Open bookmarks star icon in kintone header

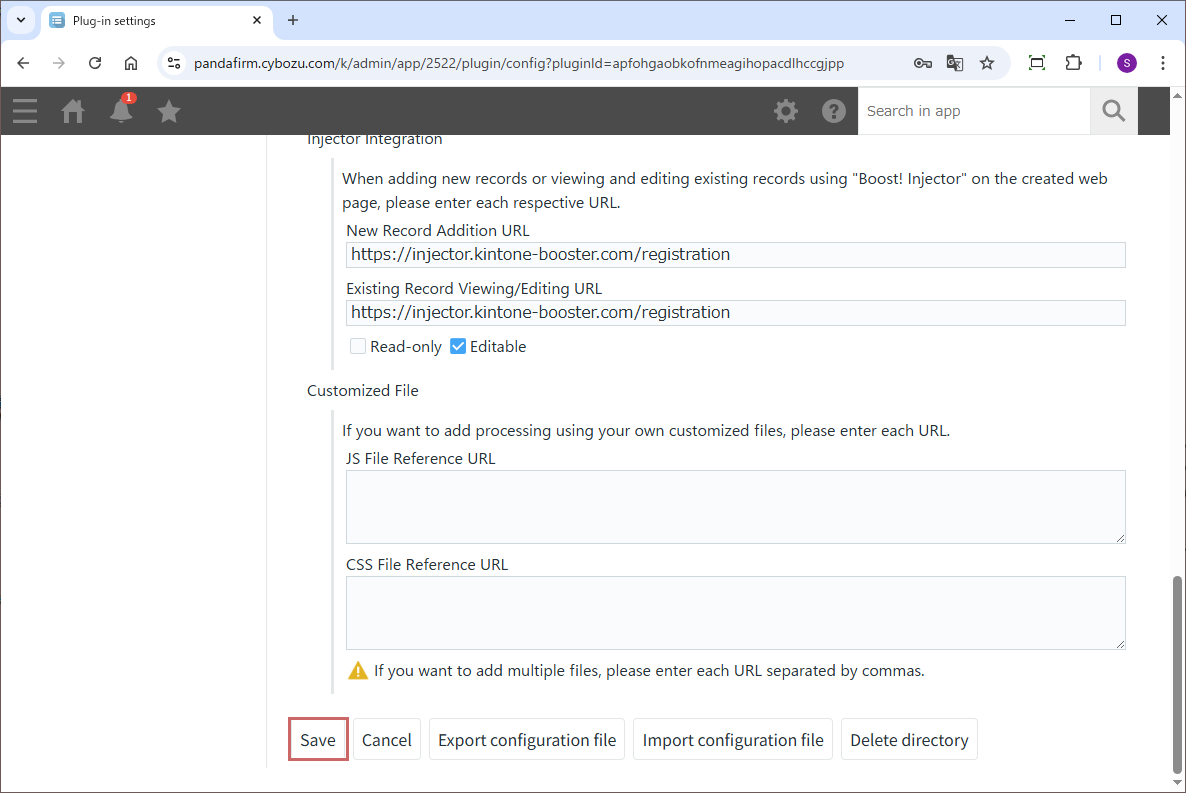pyautogui.click(x=169, y=111)
